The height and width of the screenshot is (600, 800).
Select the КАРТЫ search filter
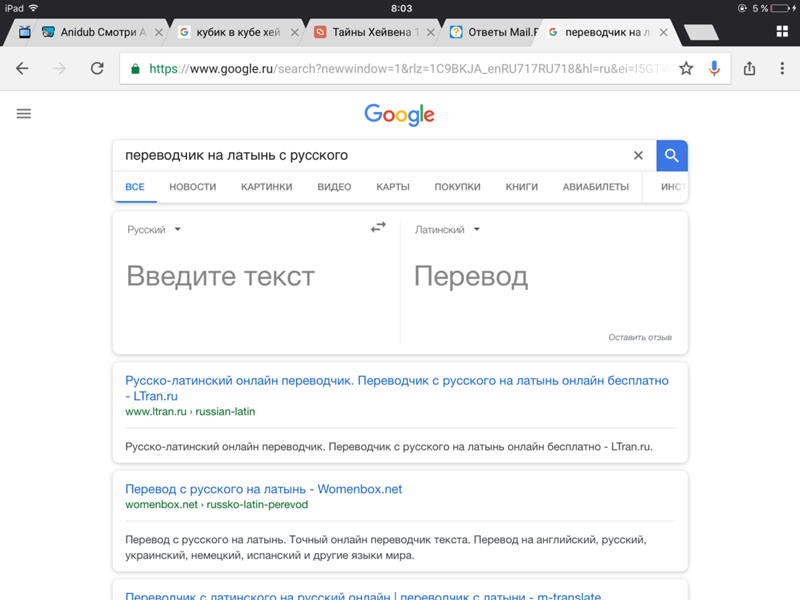coord(393,187)
